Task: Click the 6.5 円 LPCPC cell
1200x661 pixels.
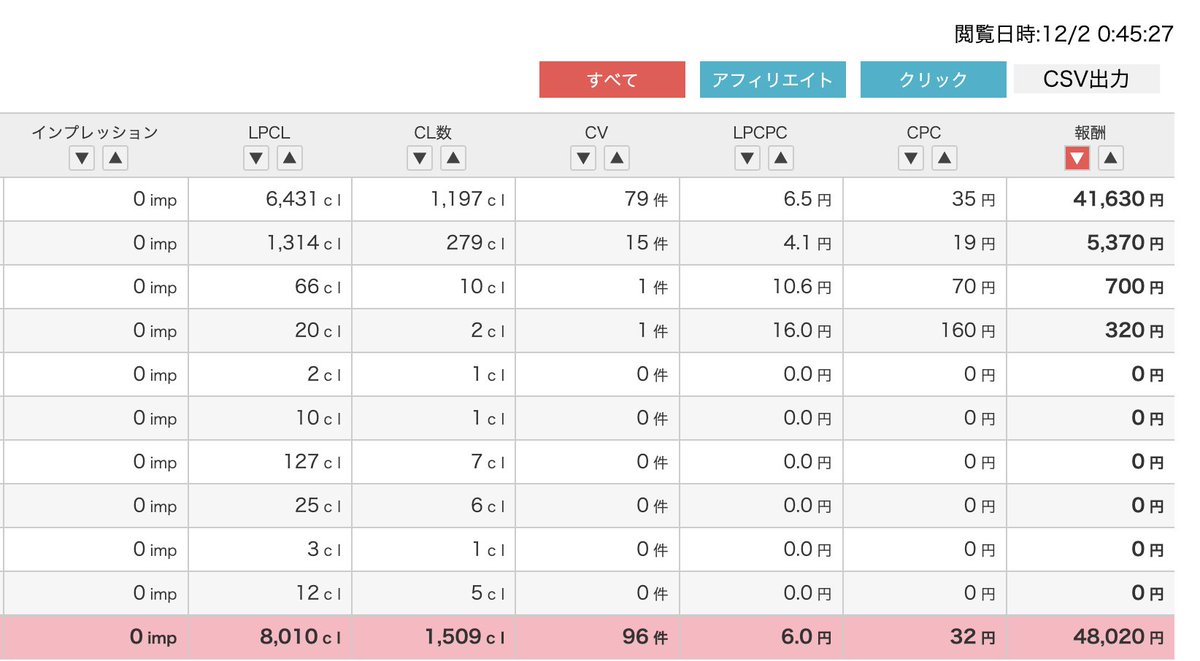Action: pos(761,199)
